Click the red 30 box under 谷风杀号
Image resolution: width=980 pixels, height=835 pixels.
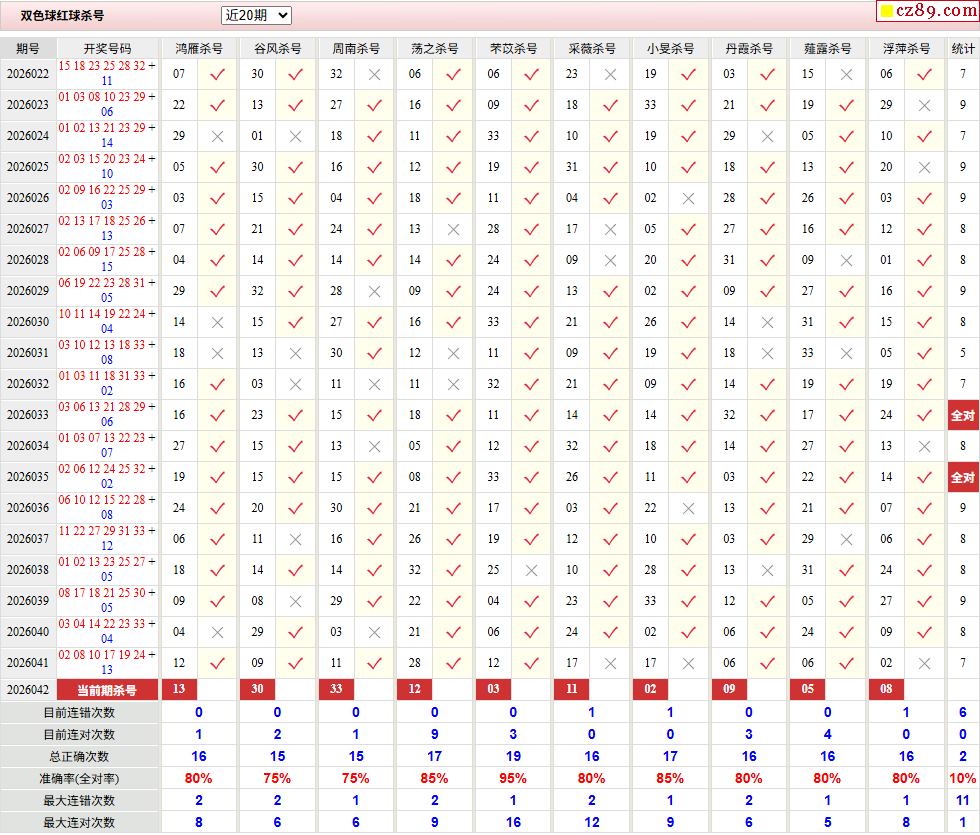(x=258, y=690)
